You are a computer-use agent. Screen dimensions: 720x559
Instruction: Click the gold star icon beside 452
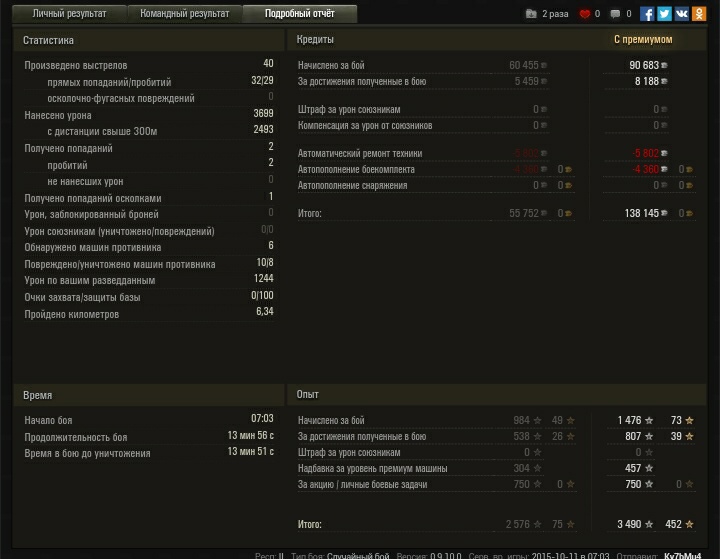689,524
